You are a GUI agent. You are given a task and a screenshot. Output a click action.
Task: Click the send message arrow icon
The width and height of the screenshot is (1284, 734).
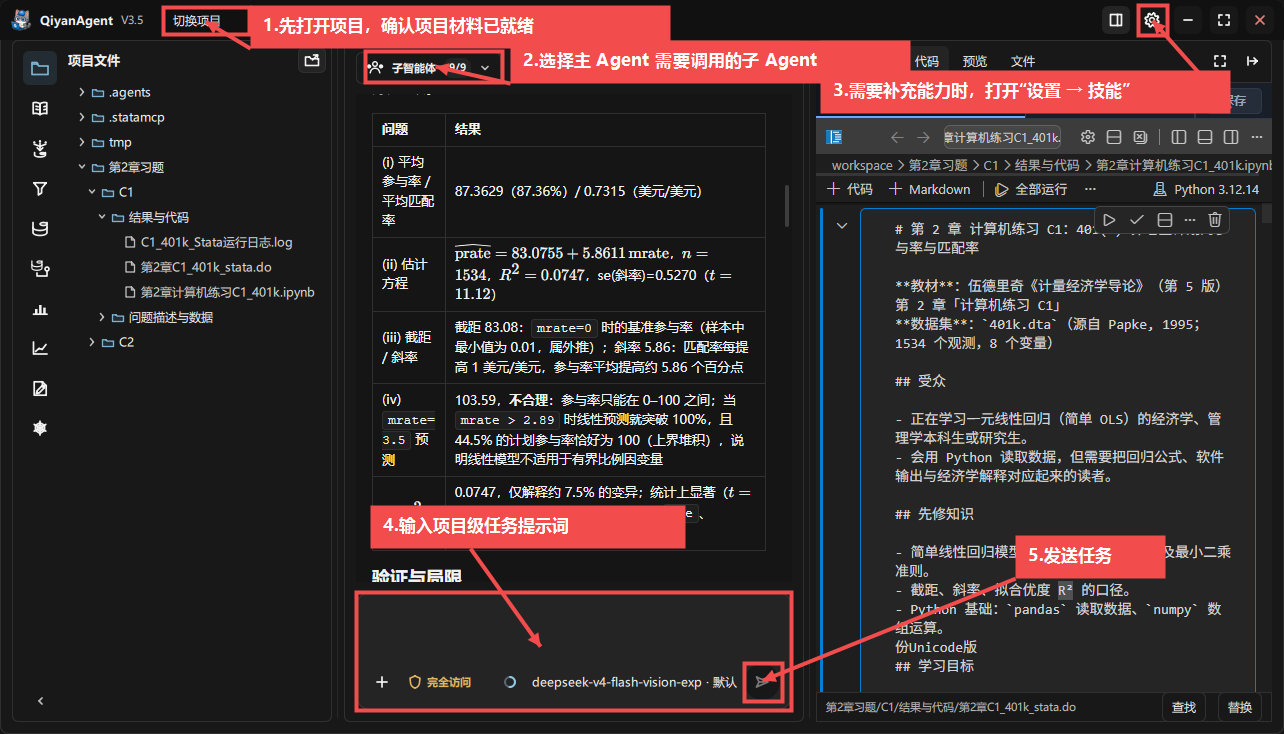click(764, 682)
